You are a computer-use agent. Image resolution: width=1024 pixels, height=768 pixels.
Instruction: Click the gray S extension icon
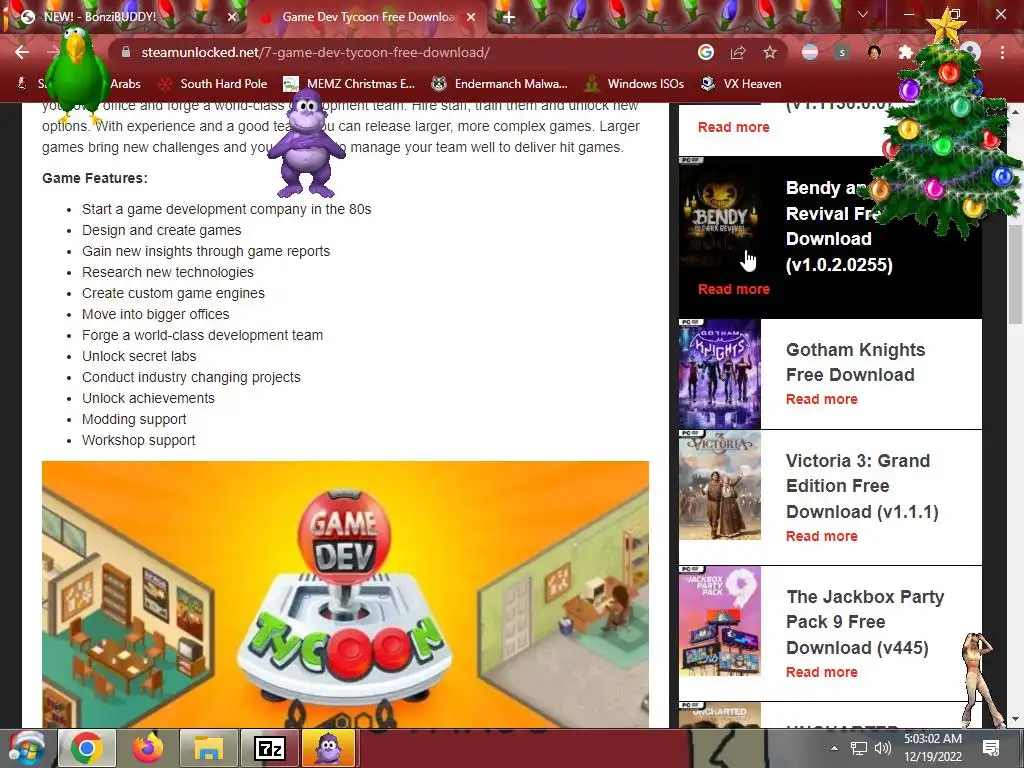tap(842, 52)
